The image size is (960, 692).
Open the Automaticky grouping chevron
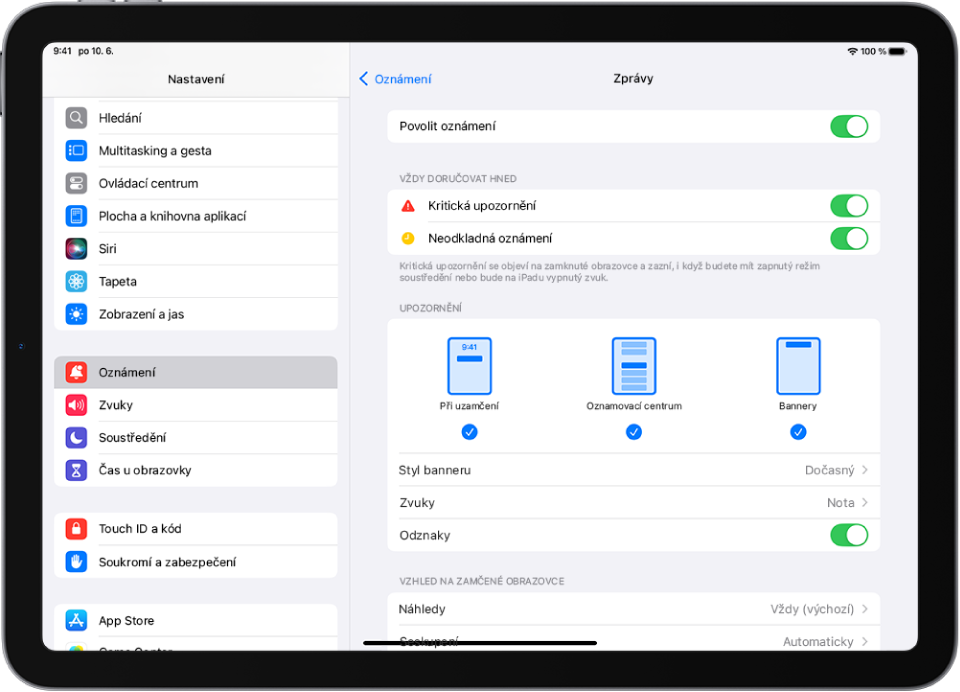865,641
